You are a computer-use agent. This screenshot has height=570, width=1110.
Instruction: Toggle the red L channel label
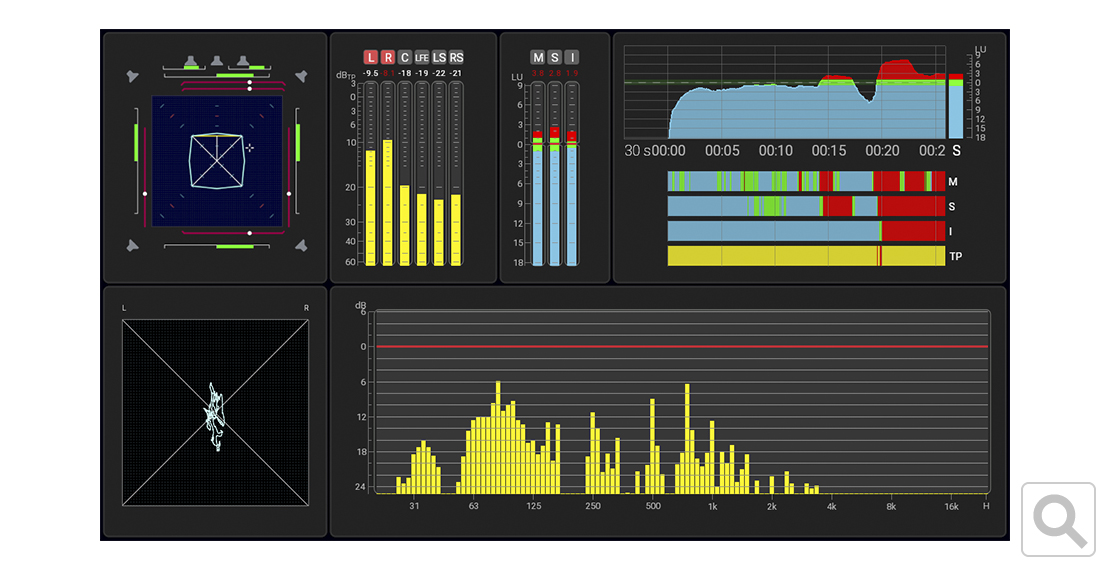point(370,57)
